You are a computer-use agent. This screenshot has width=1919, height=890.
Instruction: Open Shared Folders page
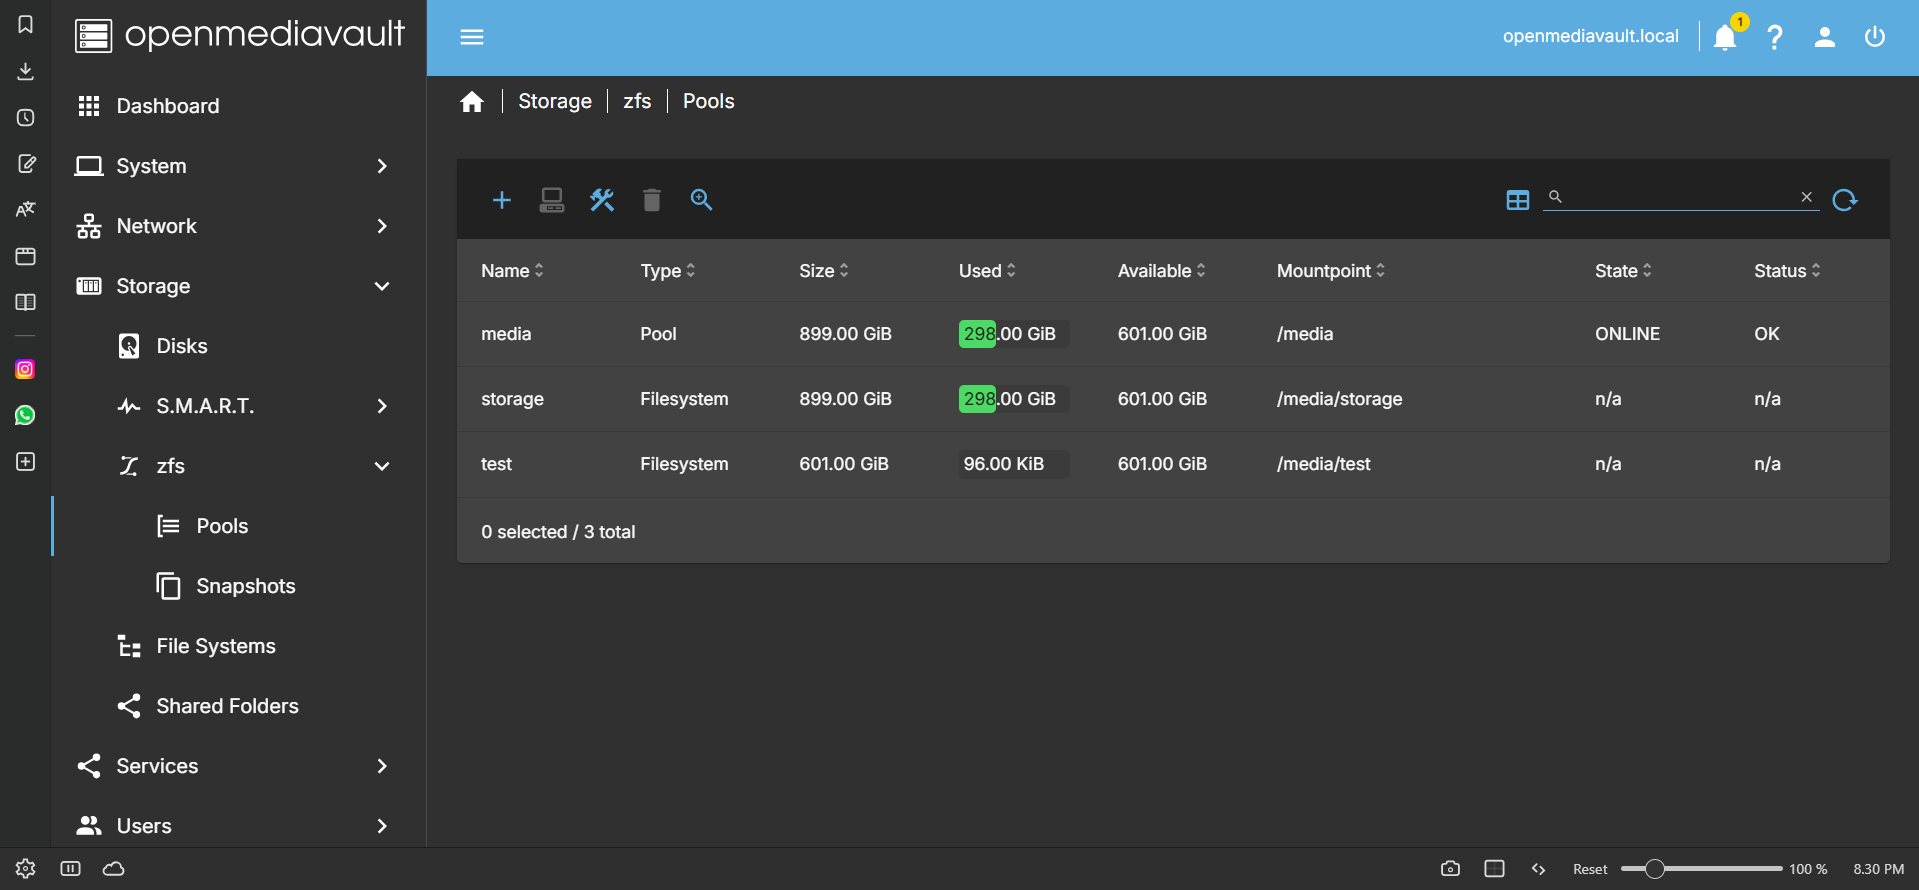pos(227,706)
